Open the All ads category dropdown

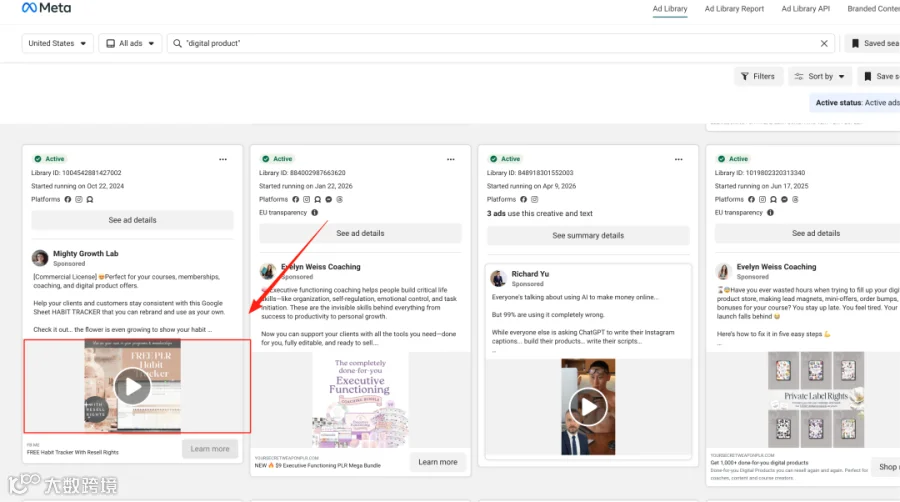(131, 43)
